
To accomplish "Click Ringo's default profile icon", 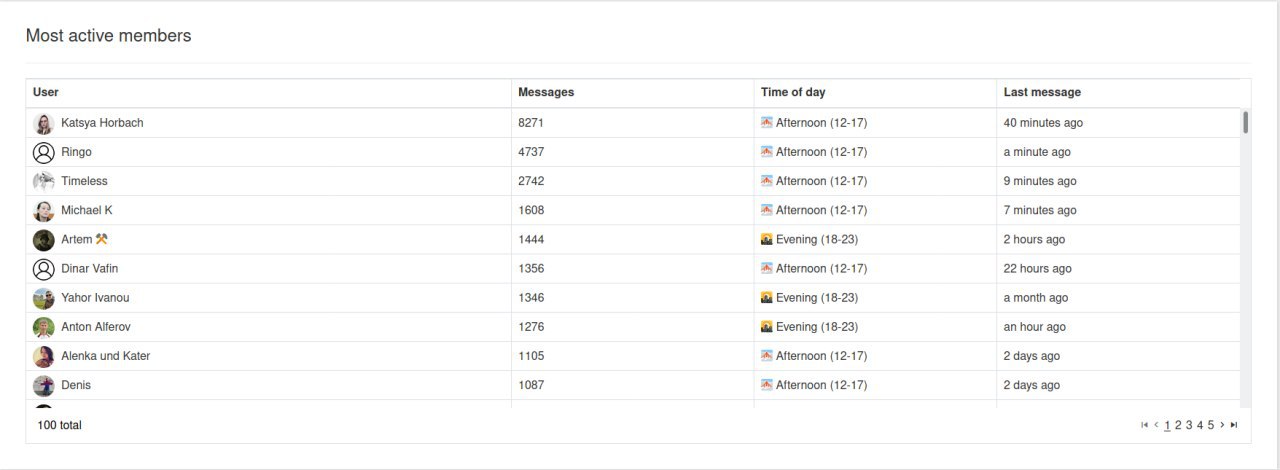I will 44,153.
